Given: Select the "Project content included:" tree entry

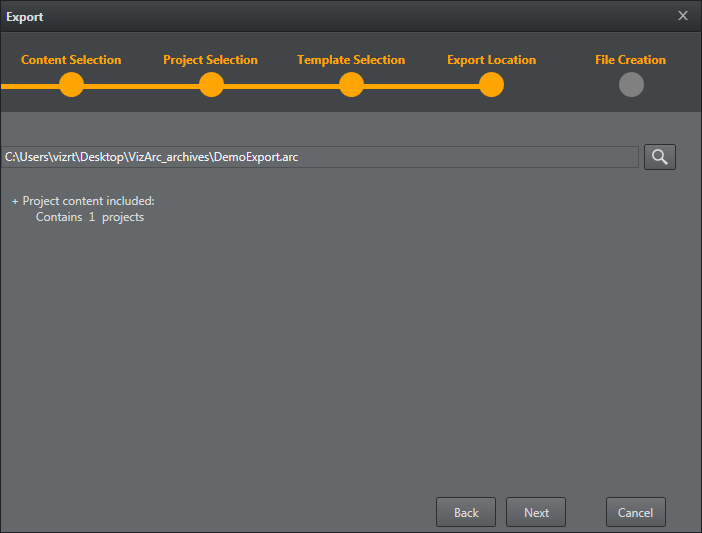Looking at the screenshot, I should point(88,201).
